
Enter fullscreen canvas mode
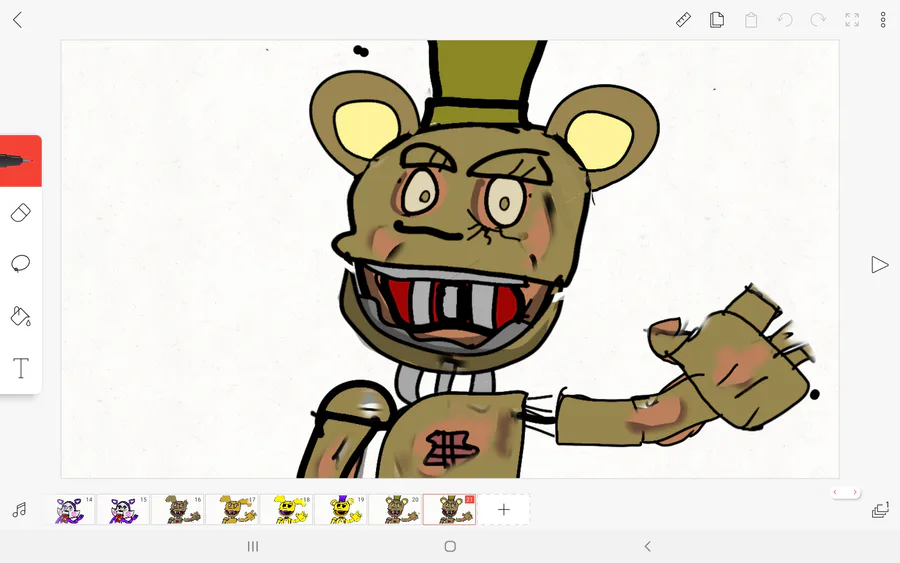click(x=852, y=20)
